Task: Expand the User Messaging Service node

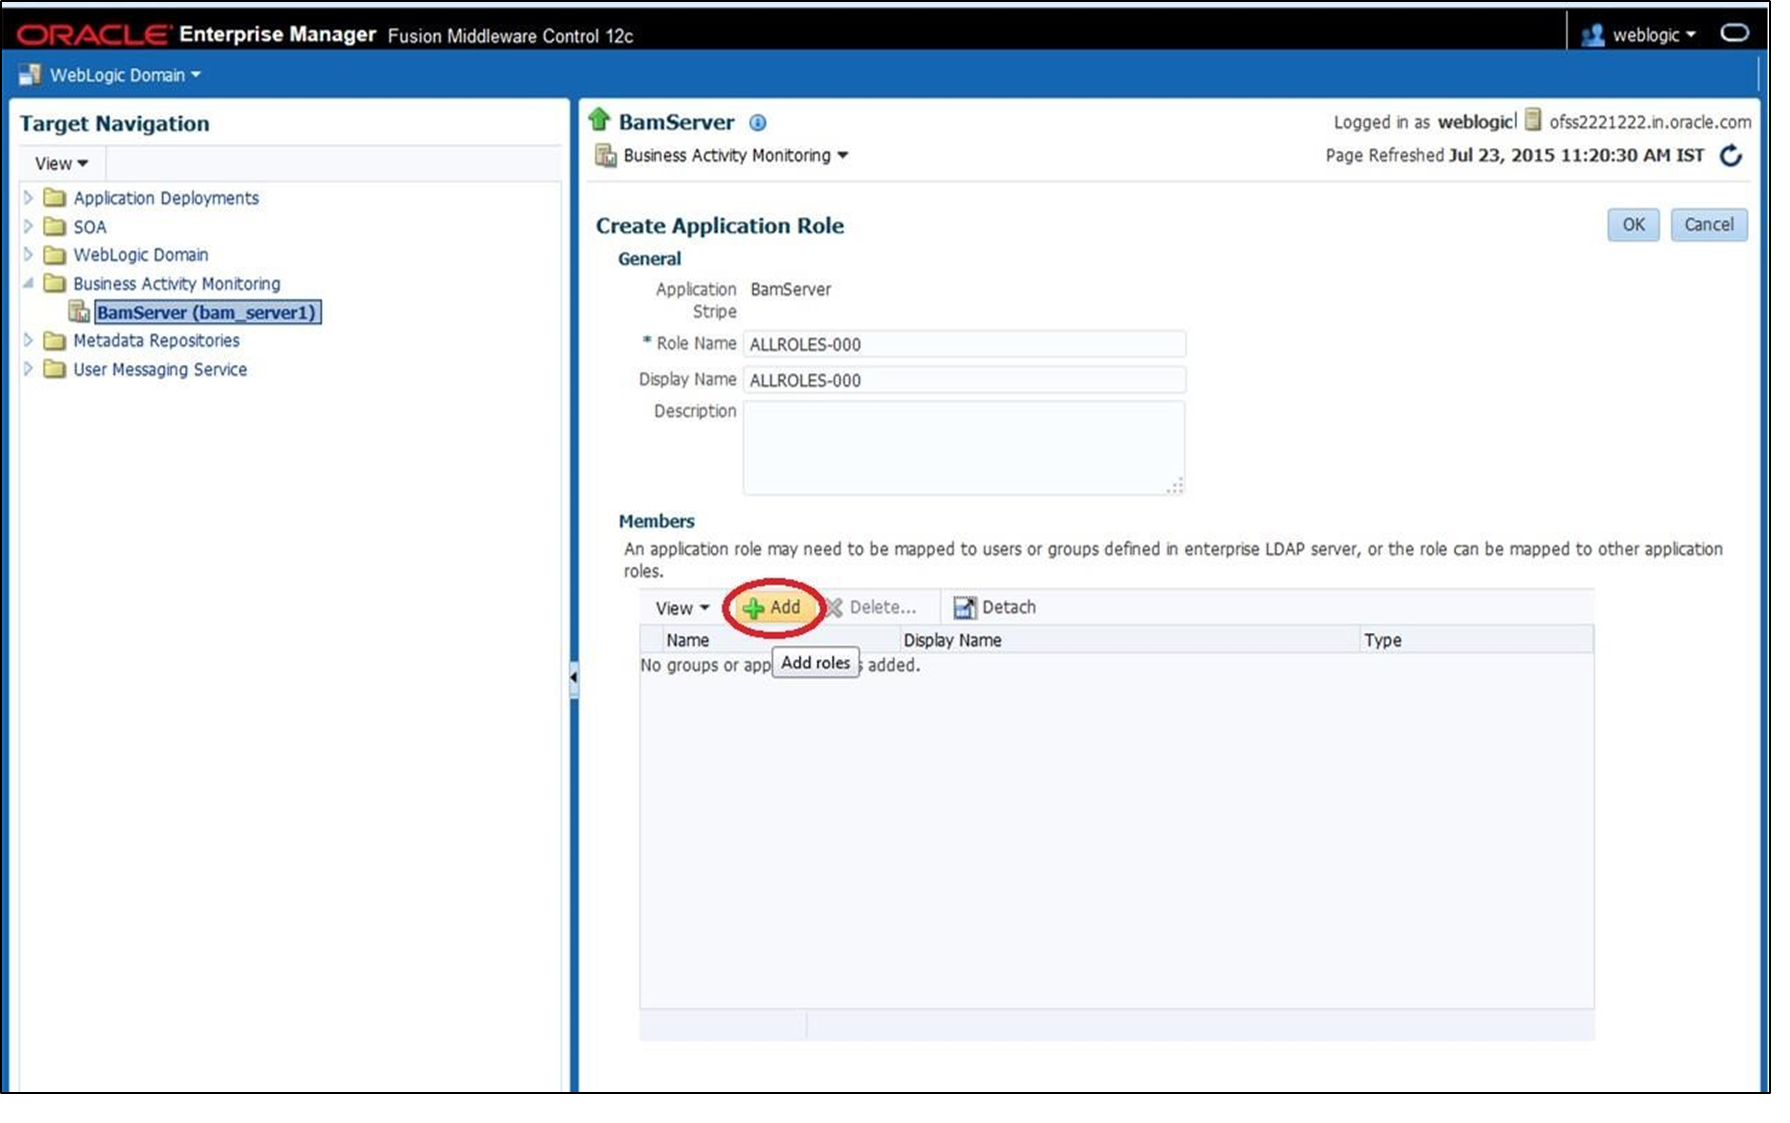Action: point(28,370)
